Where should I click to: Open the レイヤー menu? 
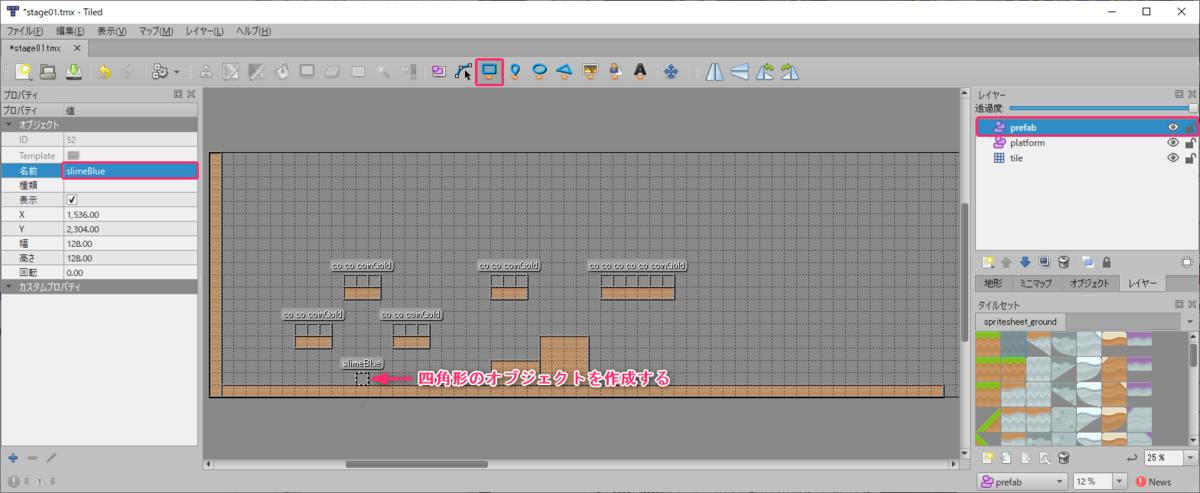coord(205,32)
